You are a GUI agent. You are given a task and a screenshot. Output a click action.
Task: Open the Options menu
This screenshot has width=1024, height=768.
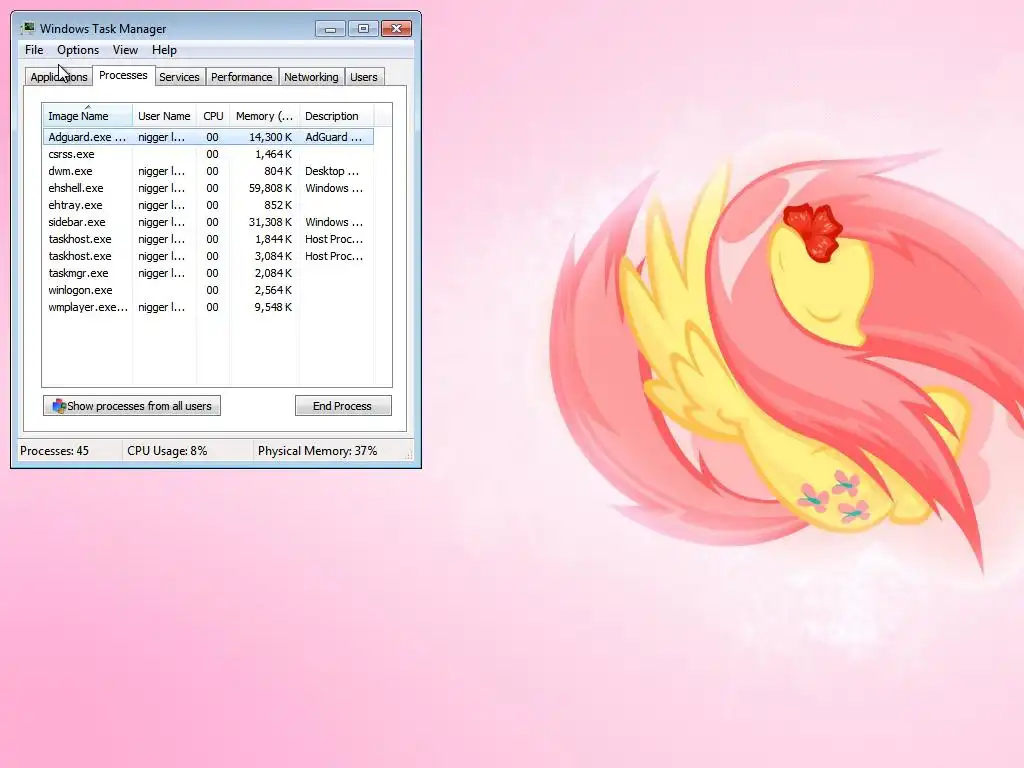[78, 50]
